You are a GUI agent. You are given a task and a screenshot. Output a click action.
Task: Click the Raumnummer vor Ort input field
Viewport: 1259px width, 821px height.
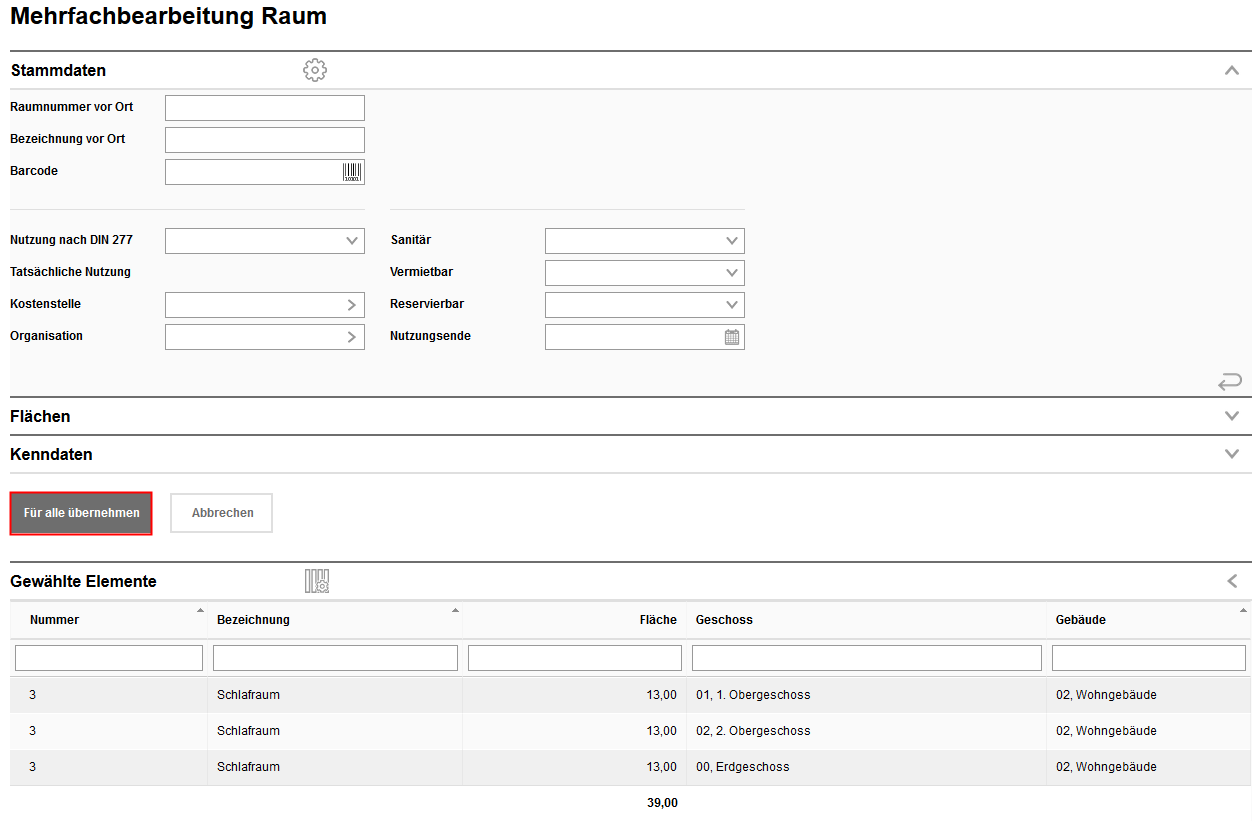(x=264, y=108)
